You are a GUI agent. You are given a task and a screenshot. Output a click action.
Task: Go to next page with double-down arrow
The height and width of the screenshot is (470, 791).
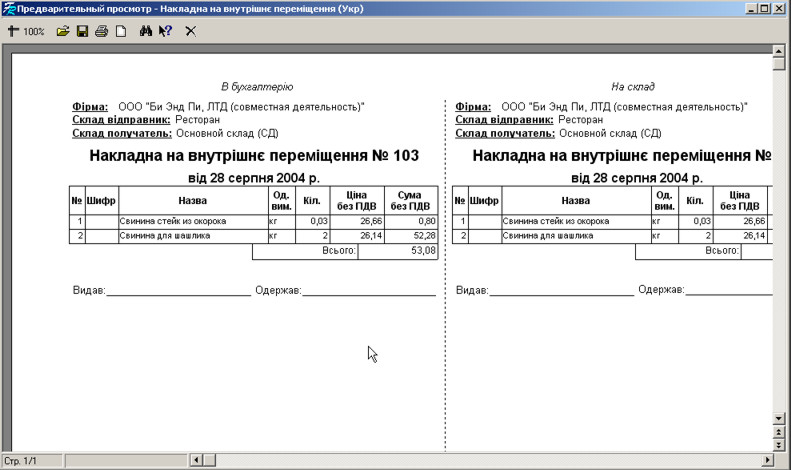[x=779, y=444]
